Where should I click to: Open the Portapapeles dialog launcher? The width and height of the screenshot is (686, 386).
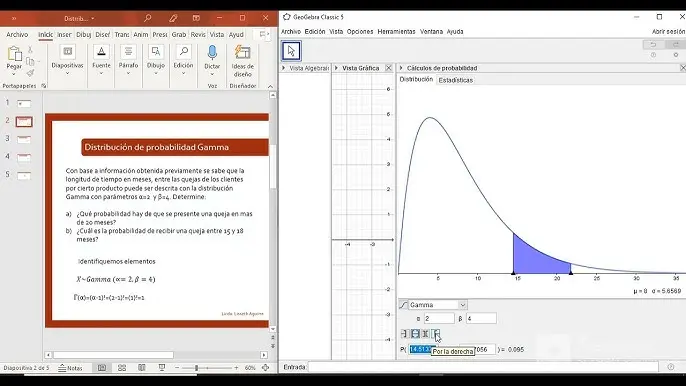click(x=44, y=86)
